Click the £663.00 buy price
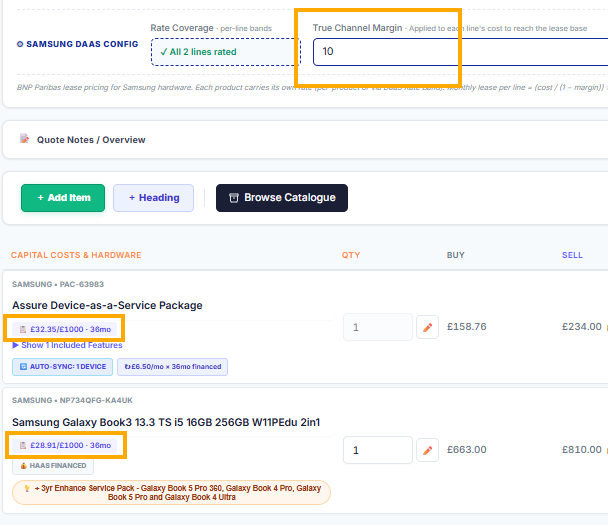The width and height of the screenshot is (608, 525). click(x=466, y=450)
